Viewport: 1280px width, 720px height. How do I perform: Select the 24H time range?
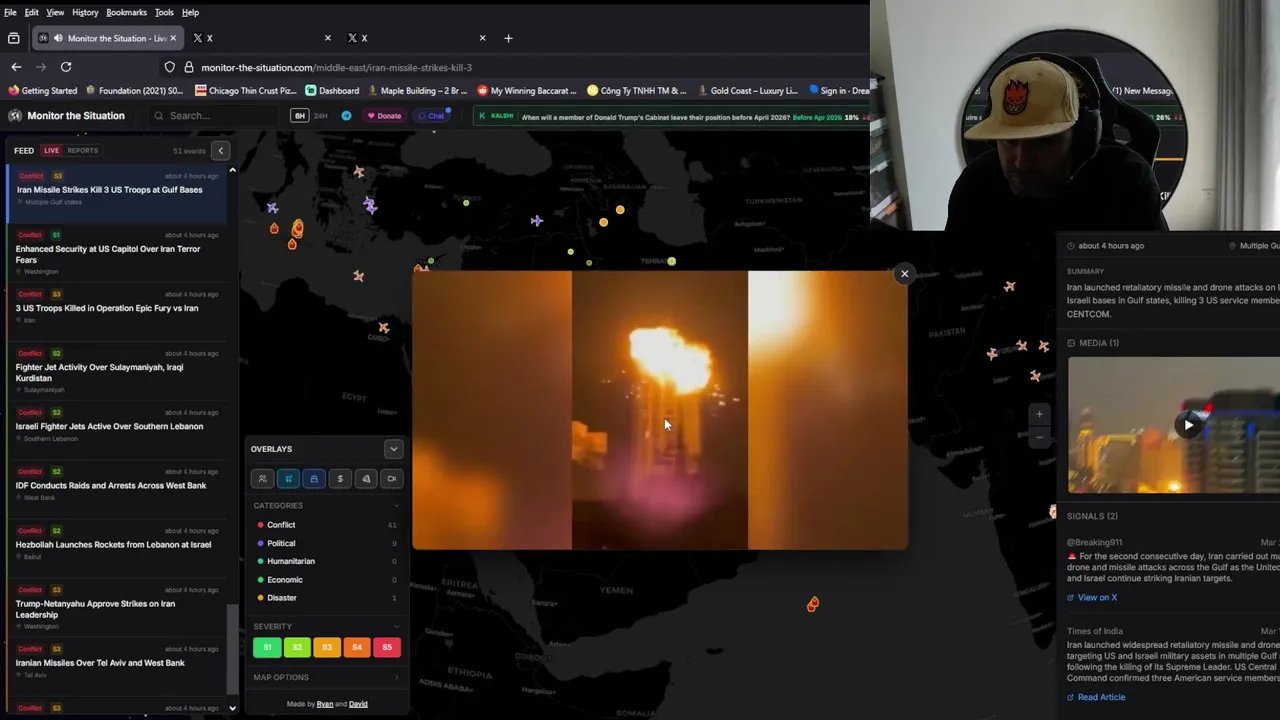321,115
